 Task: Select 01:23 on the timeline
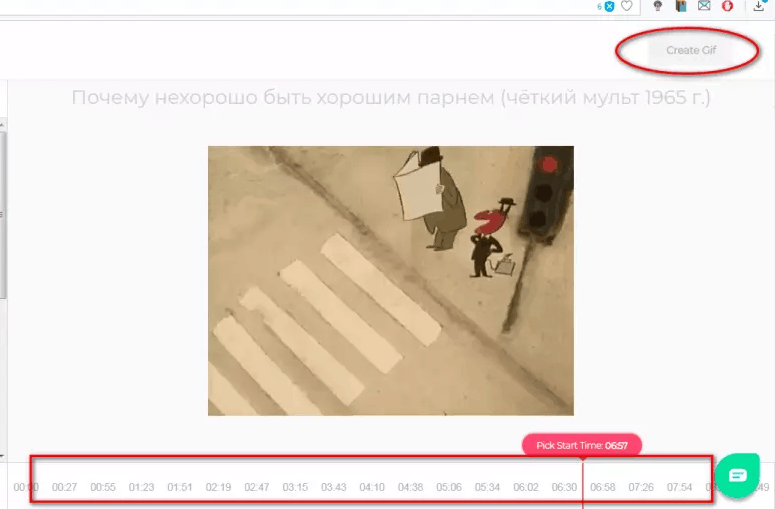click(142, 487)
